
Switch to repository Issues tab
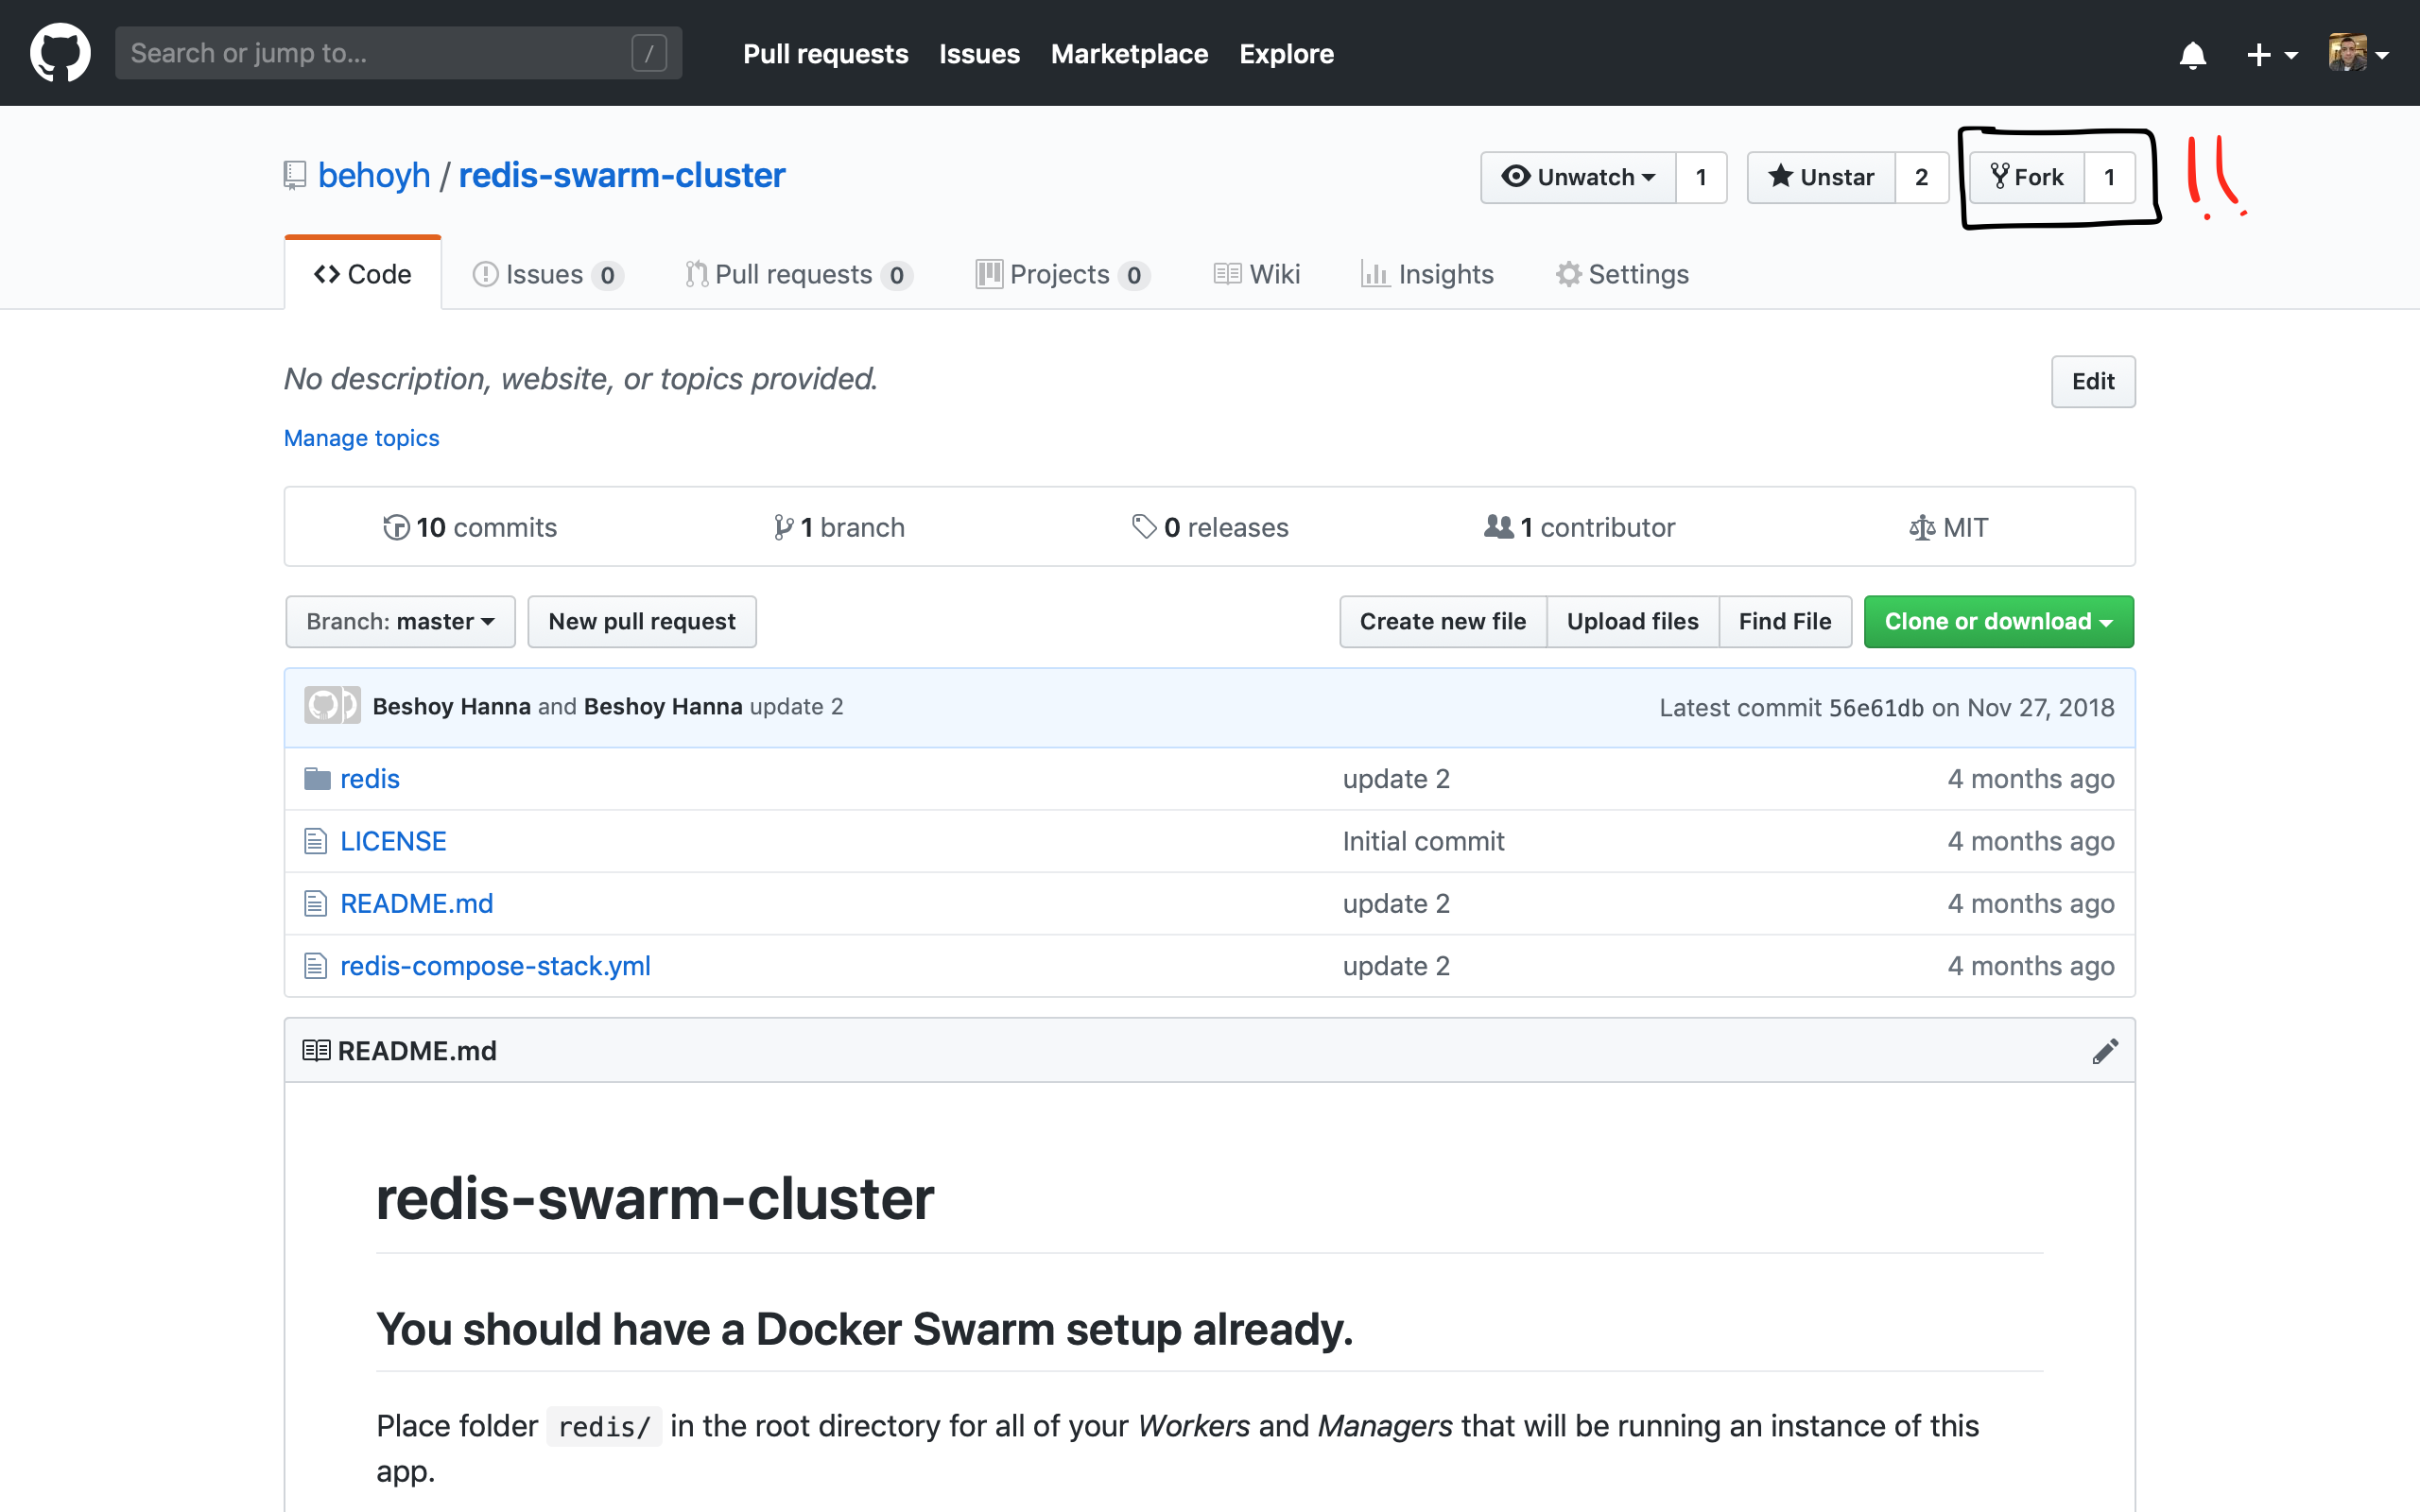(x=547, y=274)
